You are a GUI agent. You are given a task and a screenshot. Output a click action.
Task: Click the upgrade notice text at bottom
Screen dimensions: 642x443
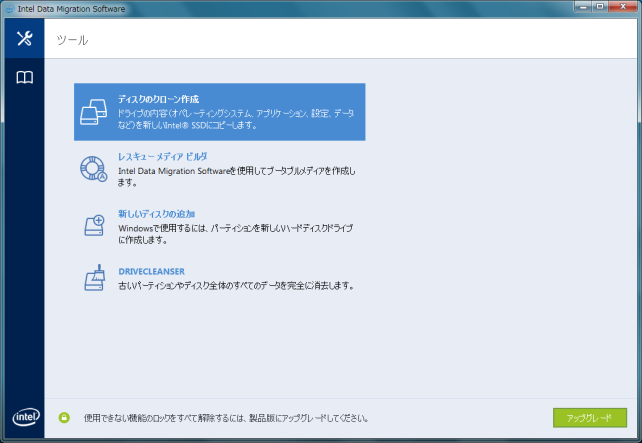pos(226,418)
